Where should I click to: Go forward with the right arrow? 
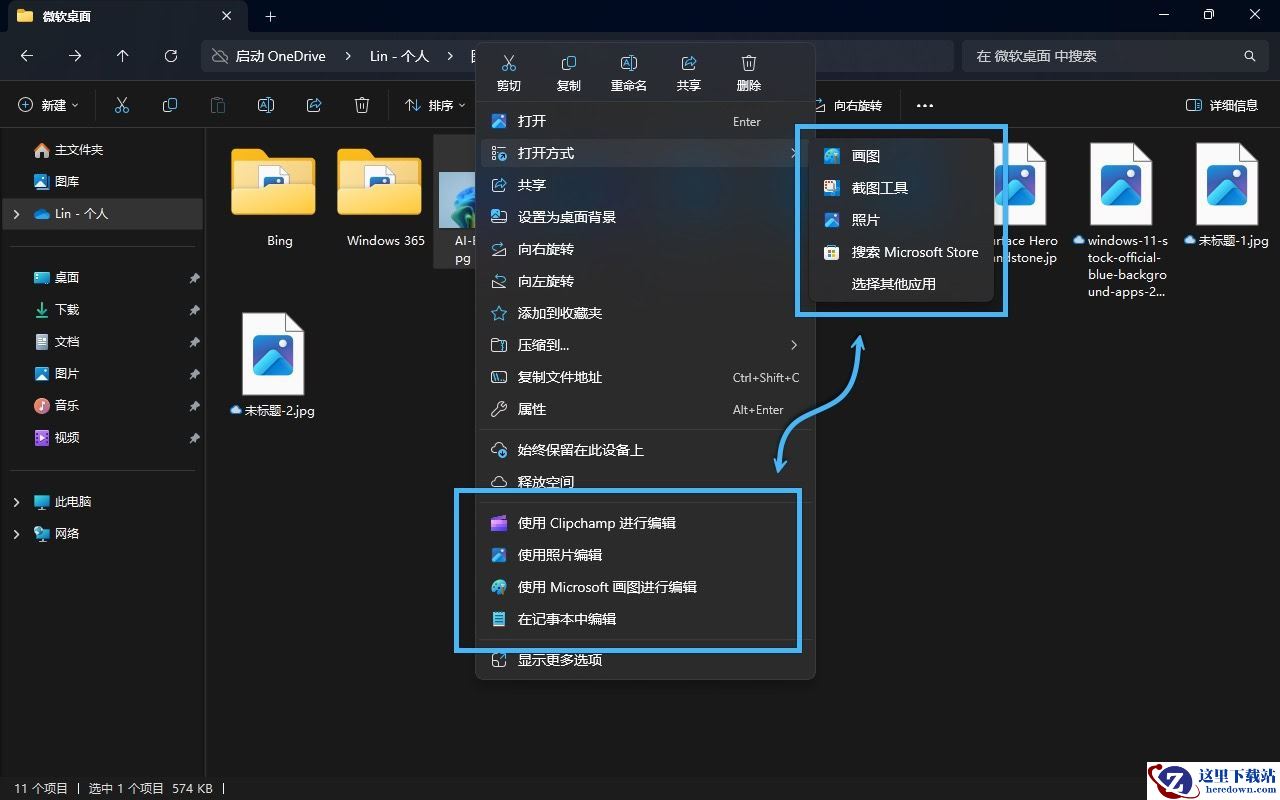(x=75, y=56)
